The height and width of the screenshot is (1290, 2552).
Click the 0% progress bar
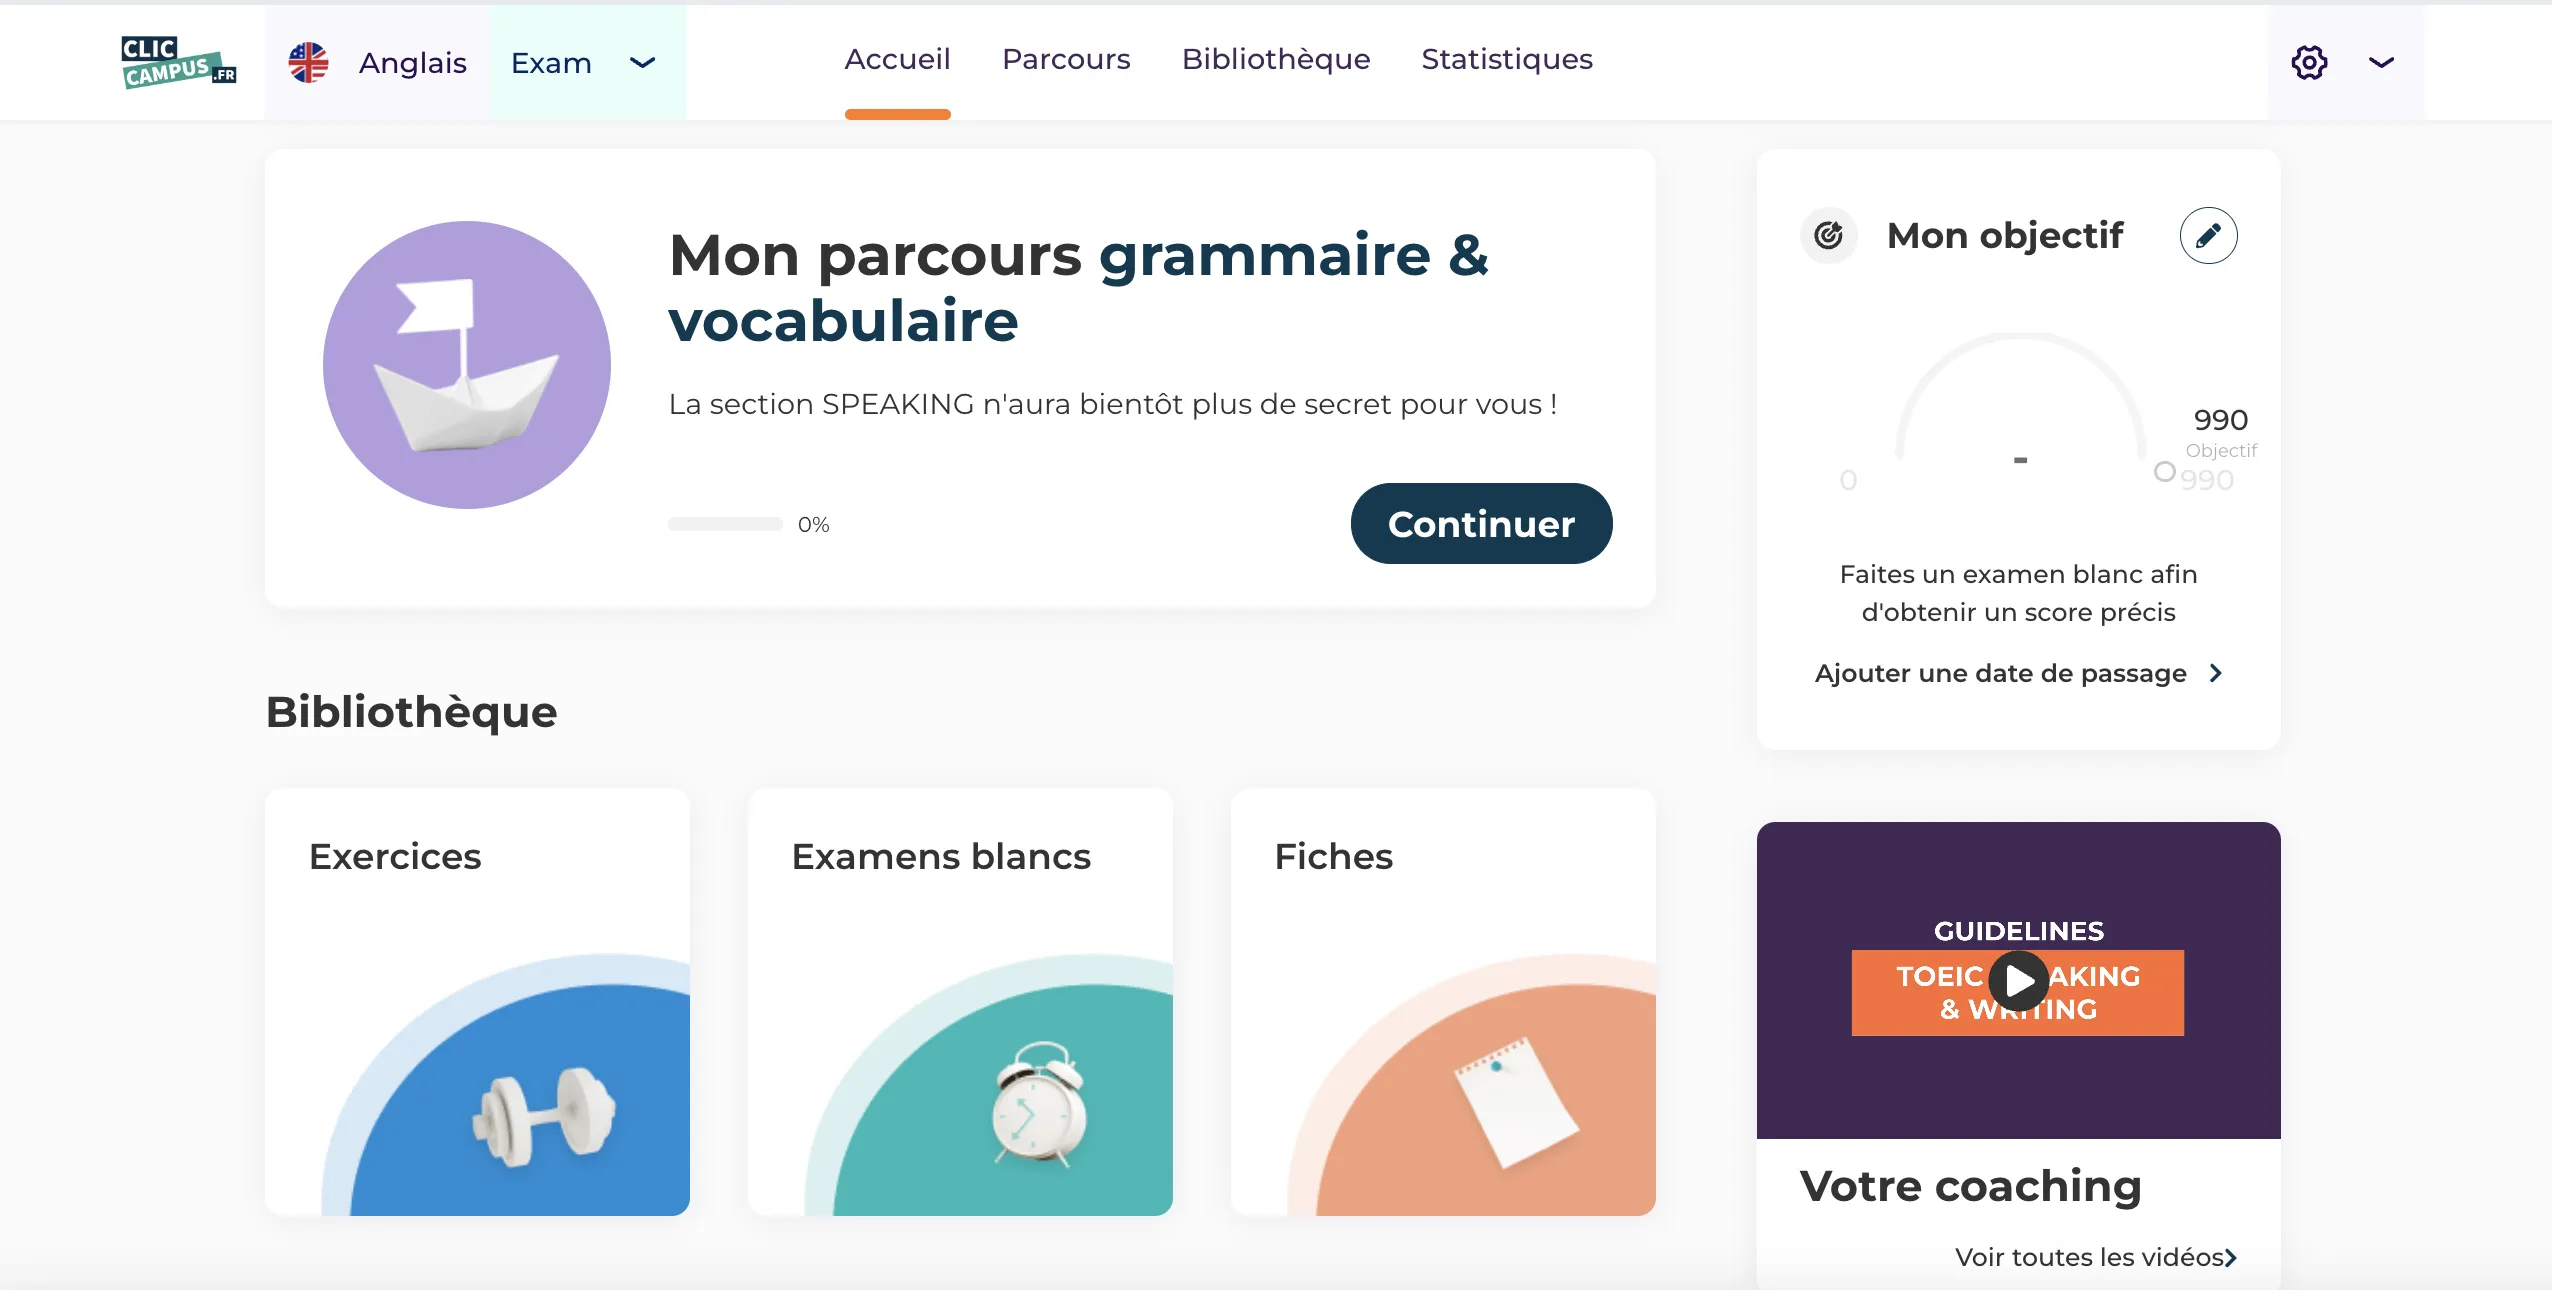[725, 524]
